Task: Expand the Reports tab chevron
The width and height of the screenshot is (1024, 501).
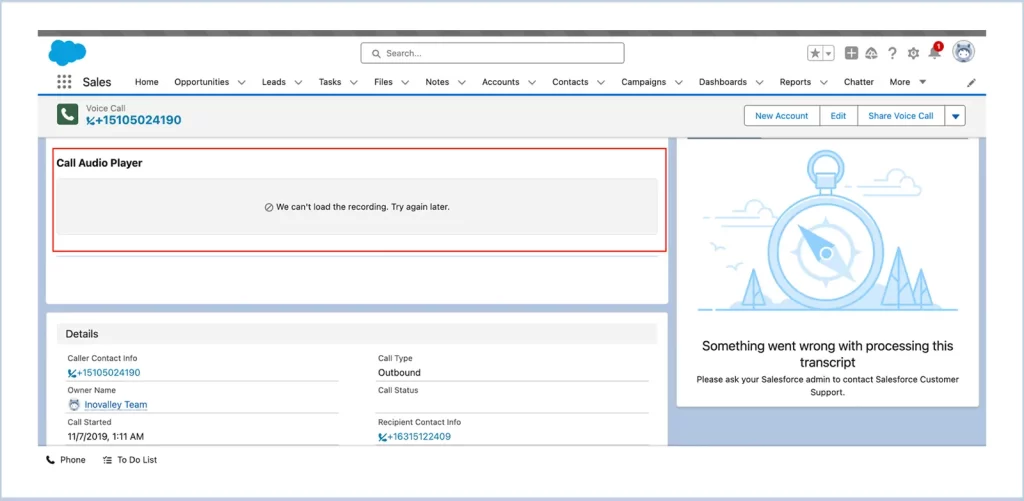Action: pyautogui.click(x=824, y=82)
